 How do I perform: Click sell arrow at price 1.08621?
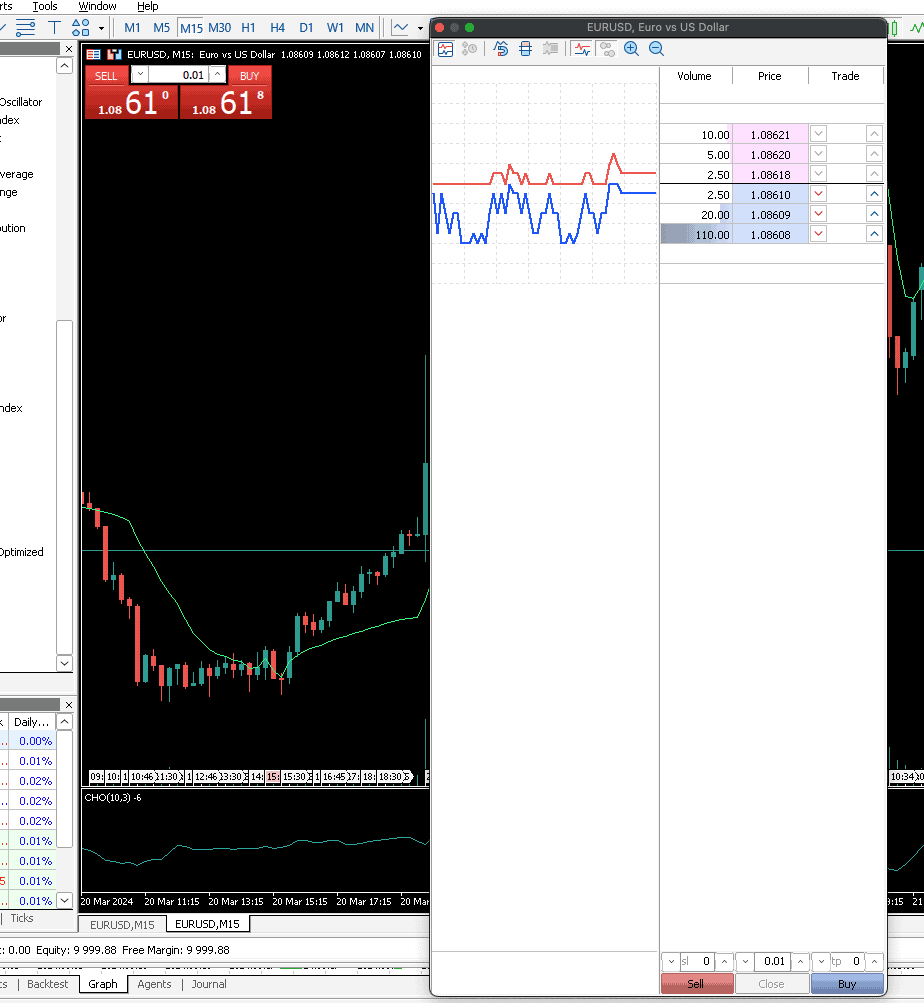coord(818,134)
